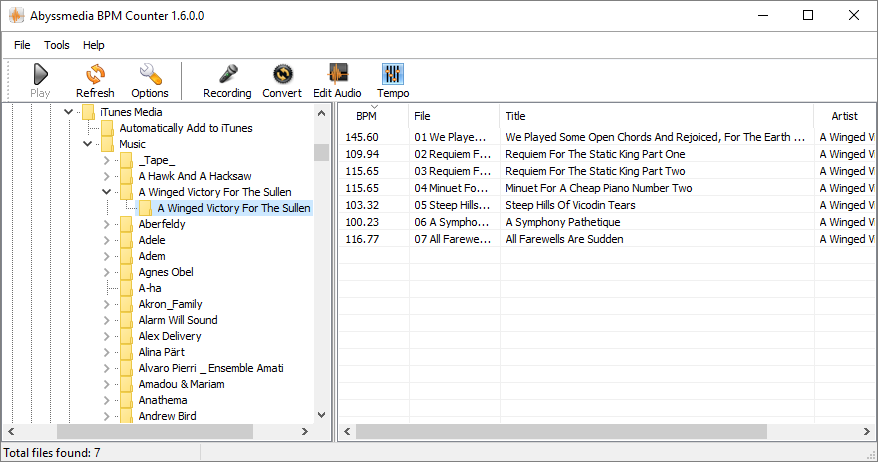
Task: Collapse the iTunes Media tree node
Action: pos(68,112)
